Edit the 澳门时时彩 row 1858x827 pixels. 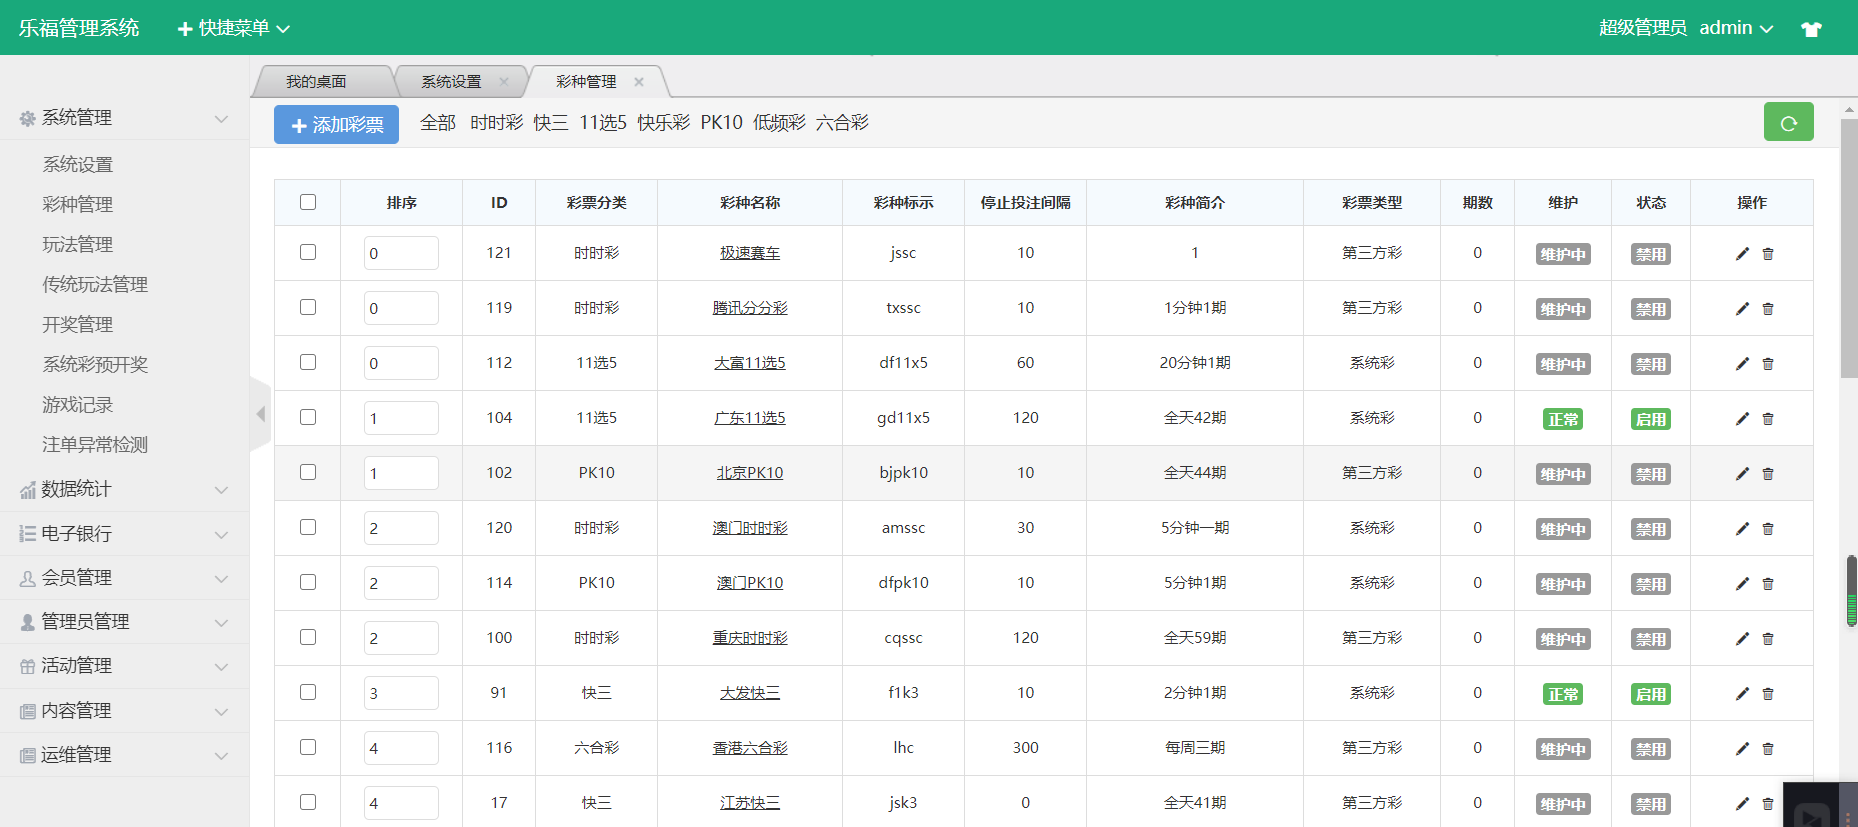(x=1742, y=529)
